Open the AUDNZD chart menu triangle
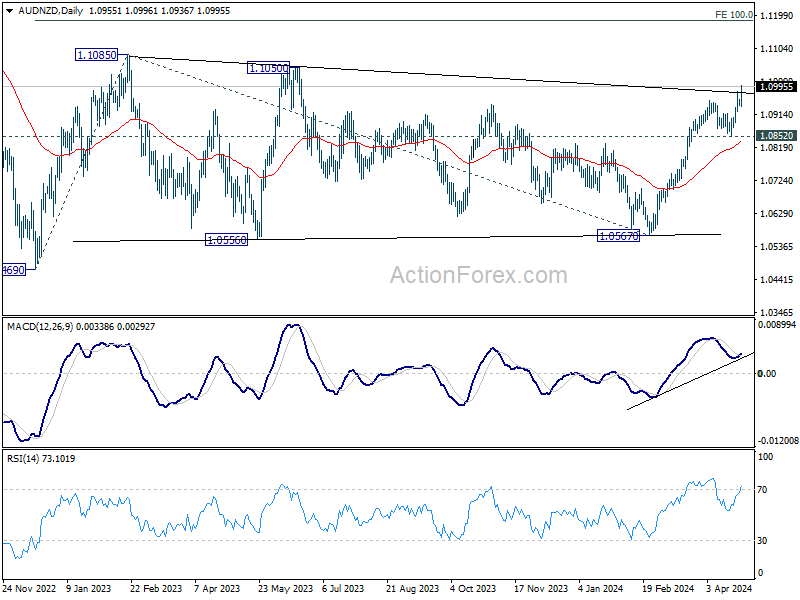This screenshot has width=800, height=600. [9, 11]
